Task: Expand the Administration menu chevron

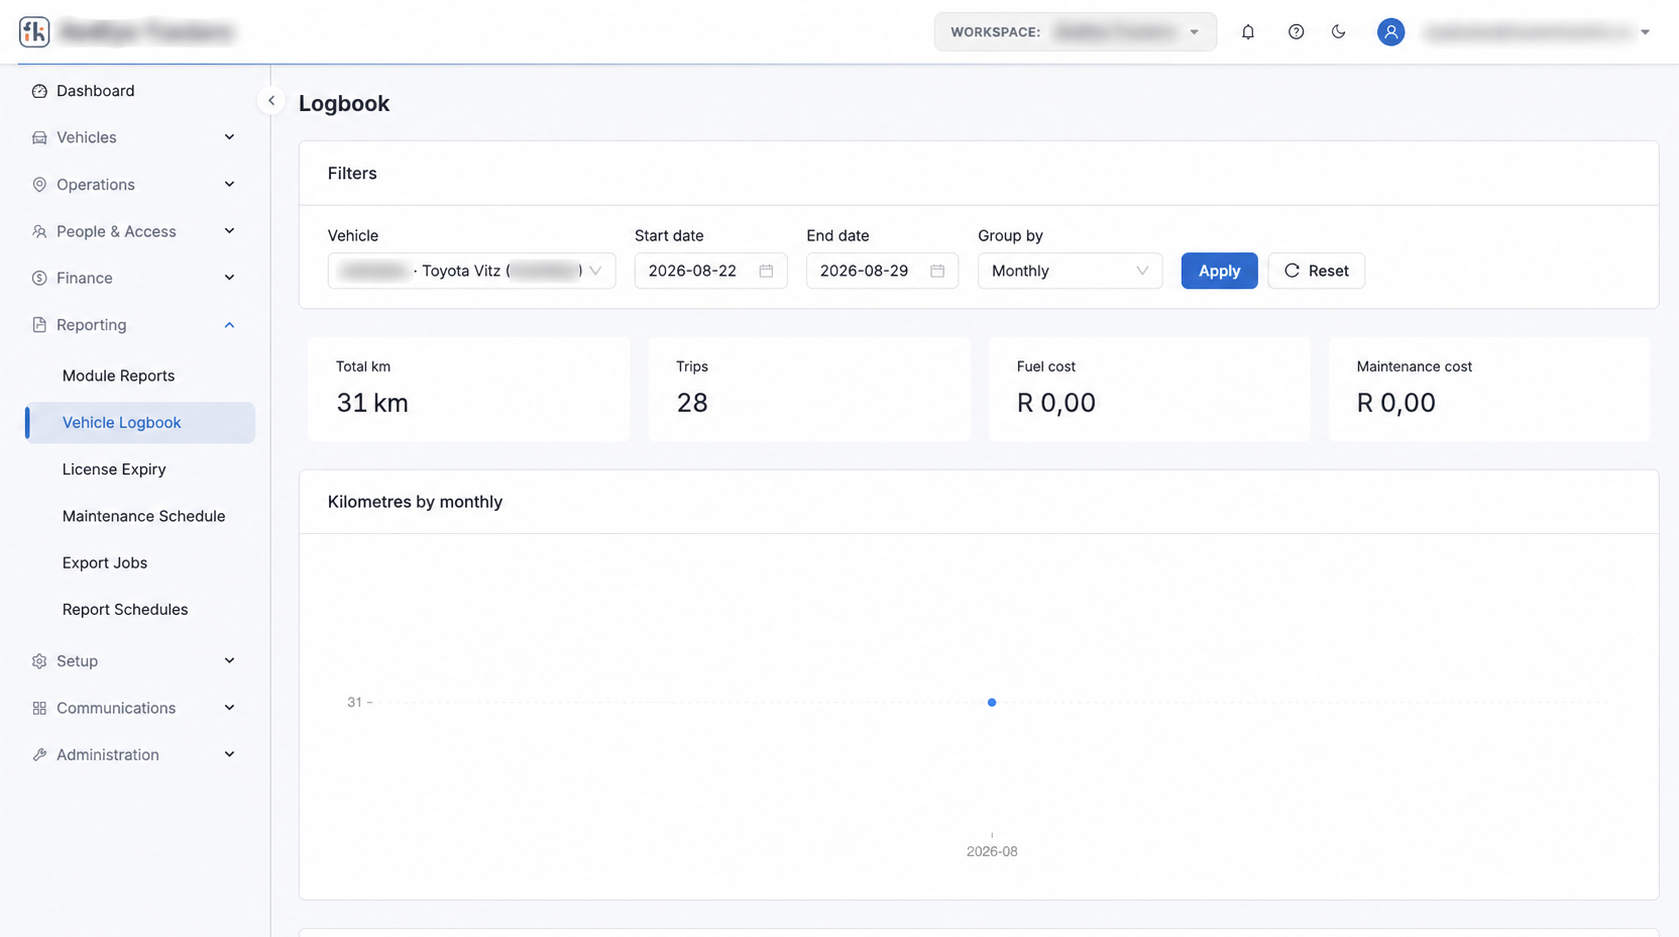Action: (229, 755)
